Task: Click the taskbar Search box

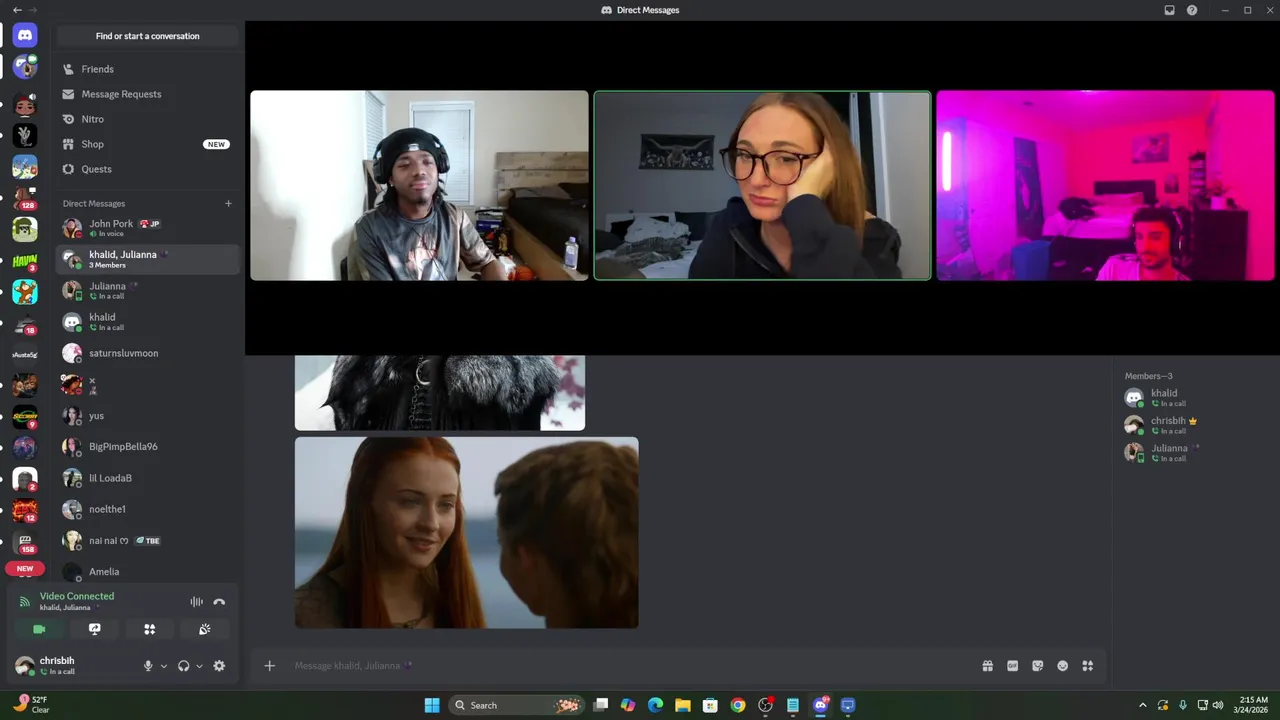Action: [x=517, y=705]
